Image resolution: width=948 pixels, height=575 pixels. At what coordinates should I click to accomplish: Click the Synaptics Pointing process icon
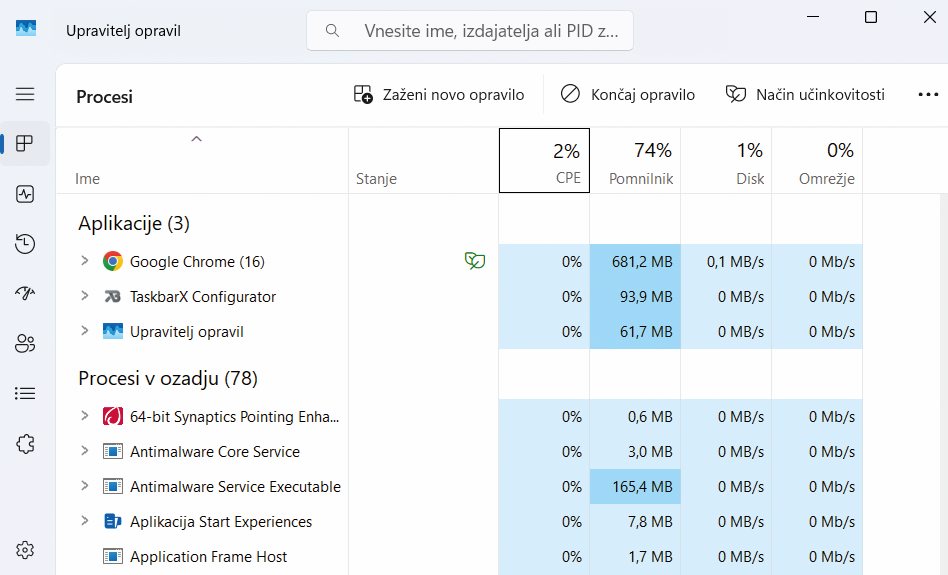click(112, 416)
